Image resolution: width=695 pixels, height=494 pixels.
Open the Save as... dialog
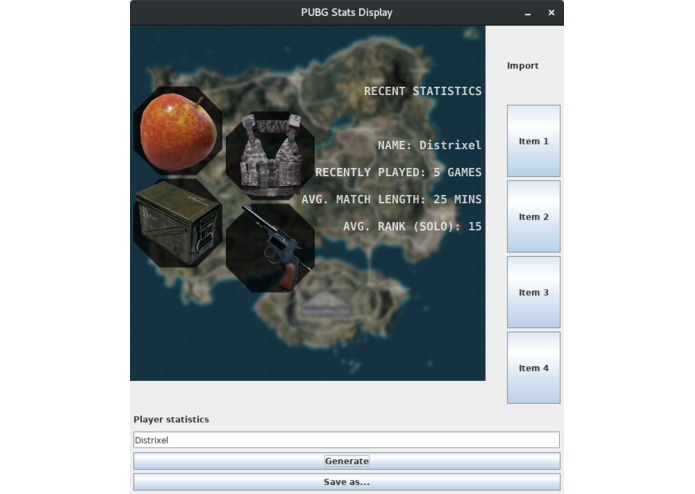[347, 482]
